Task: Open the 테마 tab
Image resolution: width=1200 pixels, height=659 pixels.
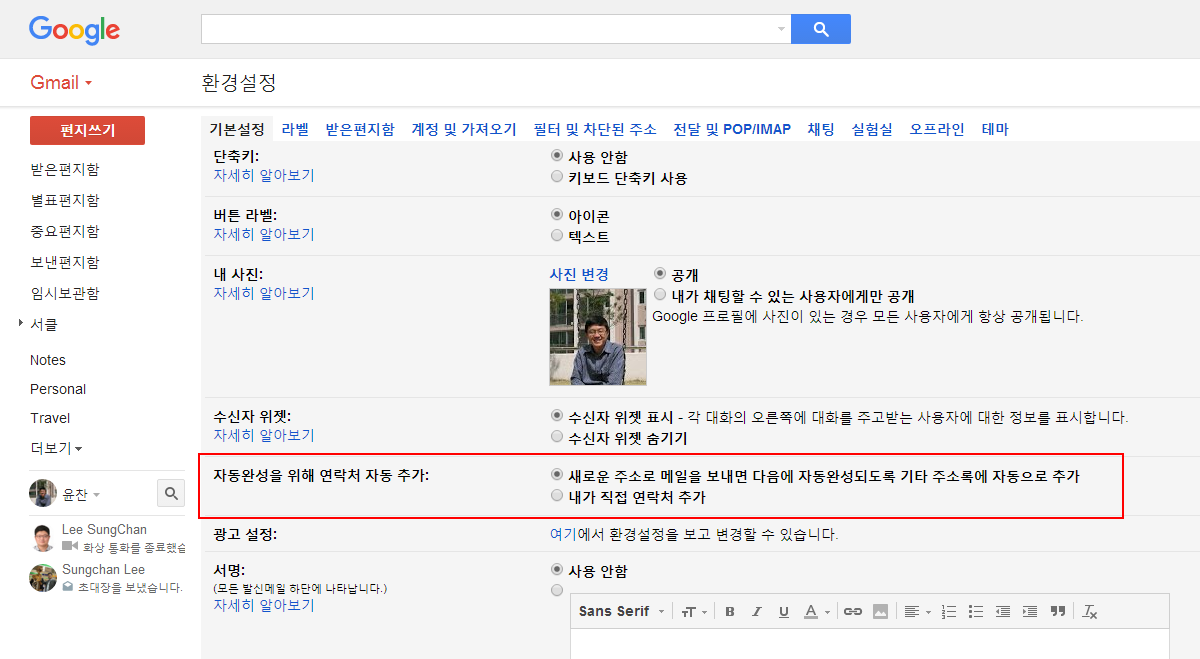Action: pyautogui.click(x=995, y=129)
